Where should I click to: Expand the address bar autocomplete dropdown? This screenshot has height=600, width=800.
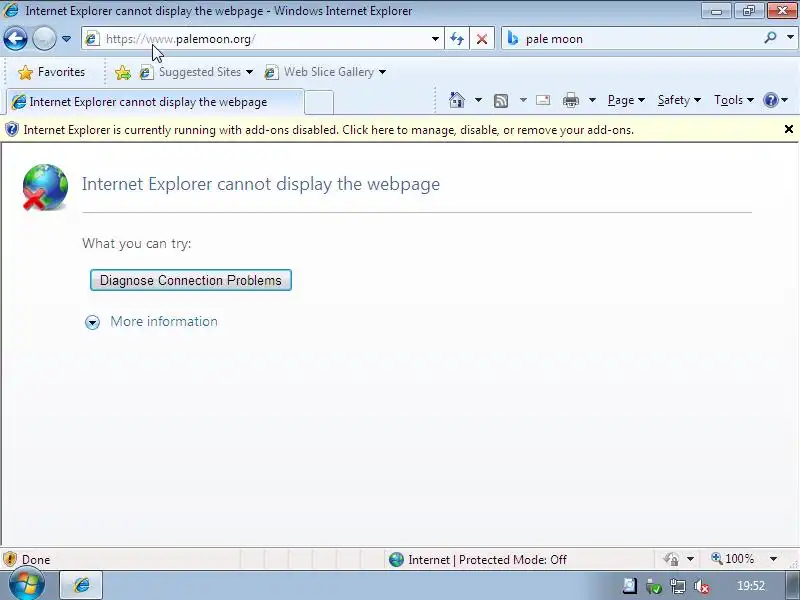point(435,39)
